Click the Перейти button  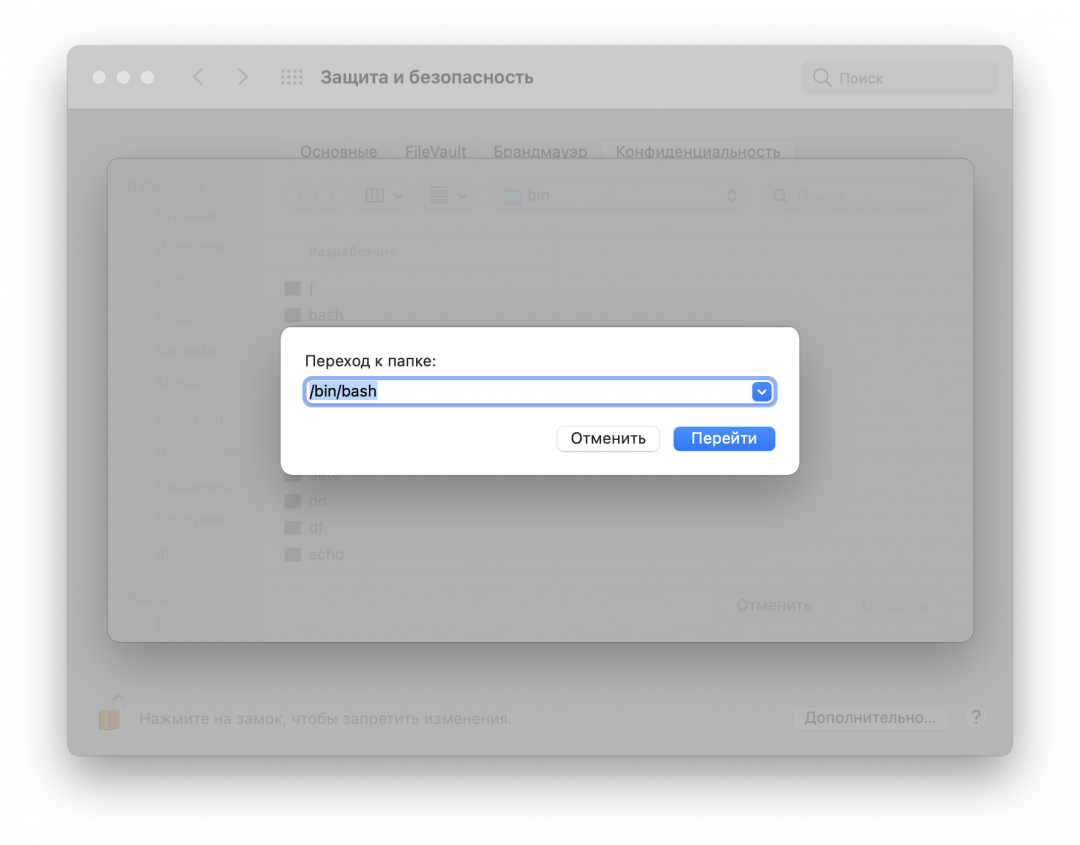(723, 439)
